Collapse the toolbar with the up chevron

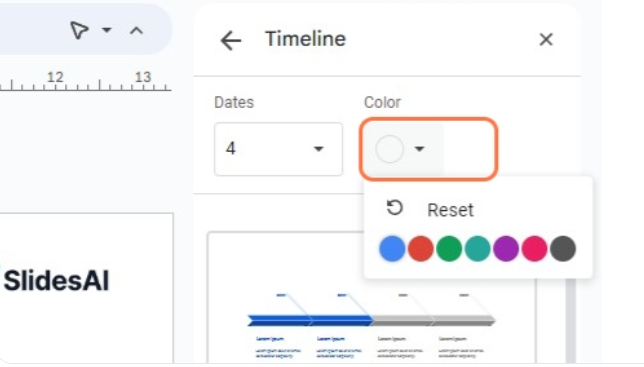136,30
